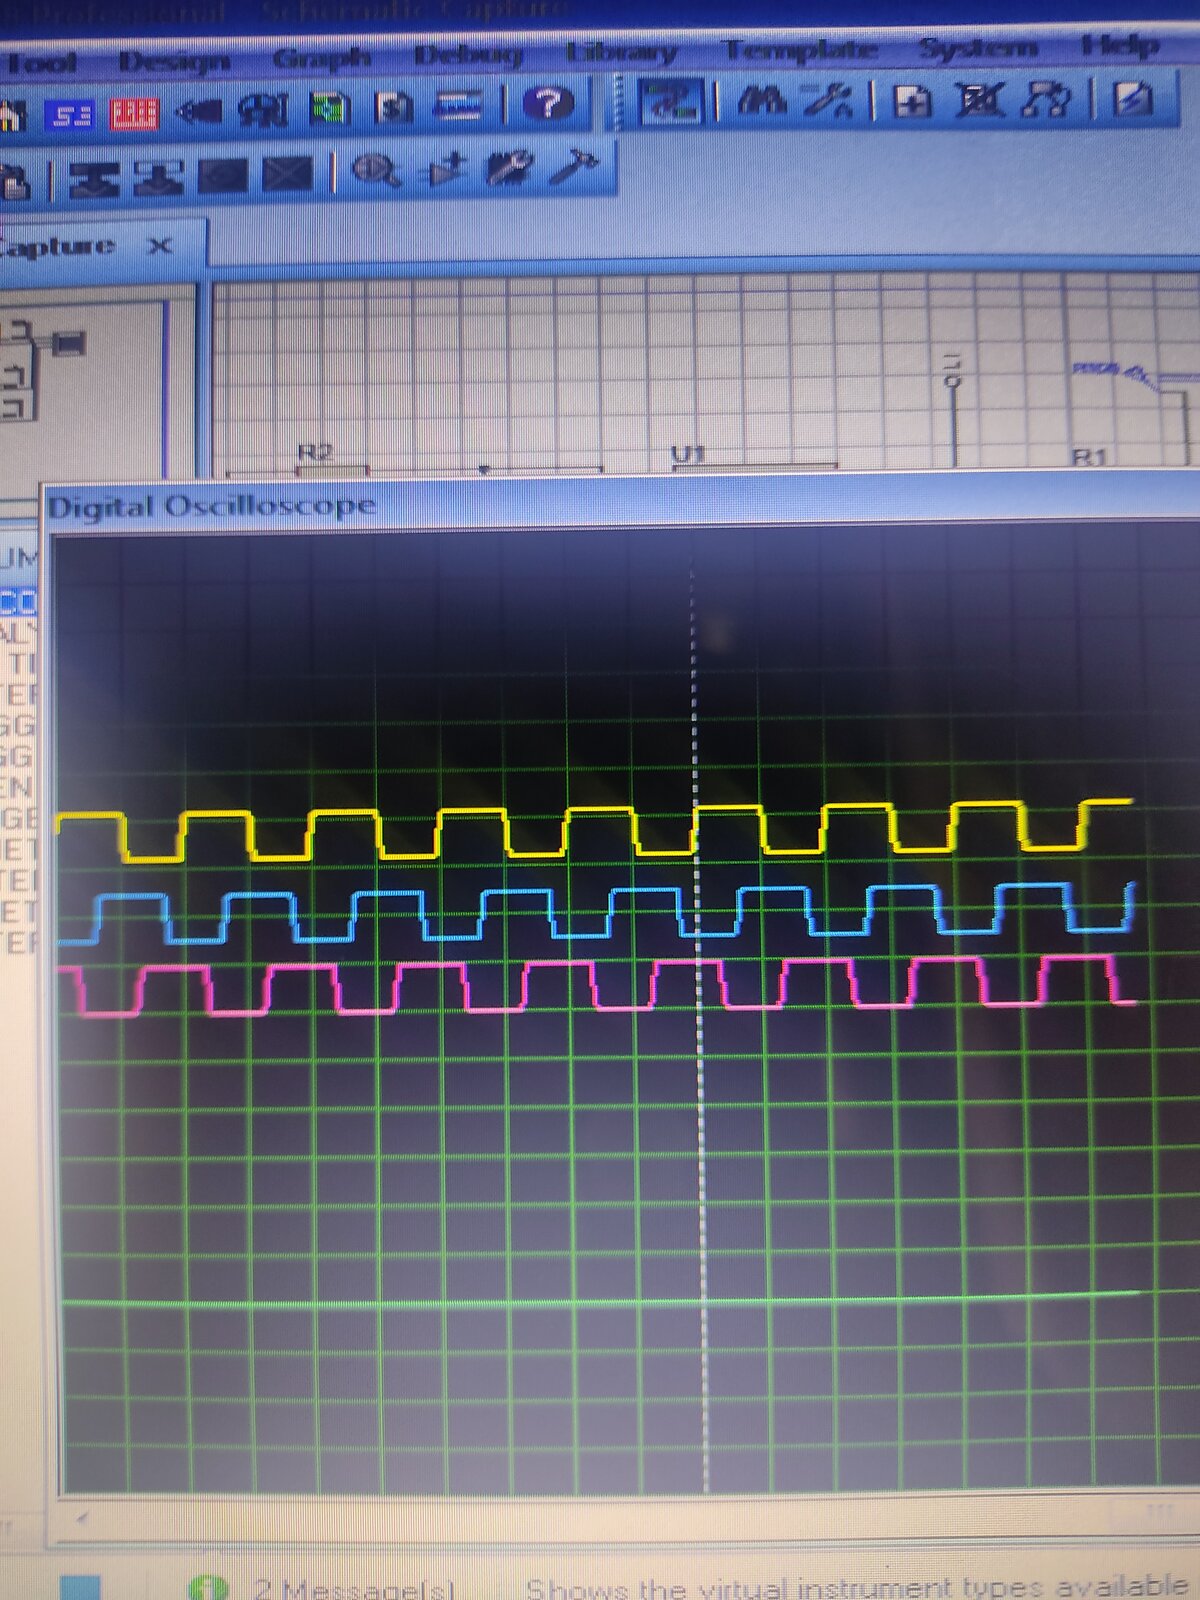Click the yellow channel trace
This screenshot has width=1200, height=1600.
(595, 830)
